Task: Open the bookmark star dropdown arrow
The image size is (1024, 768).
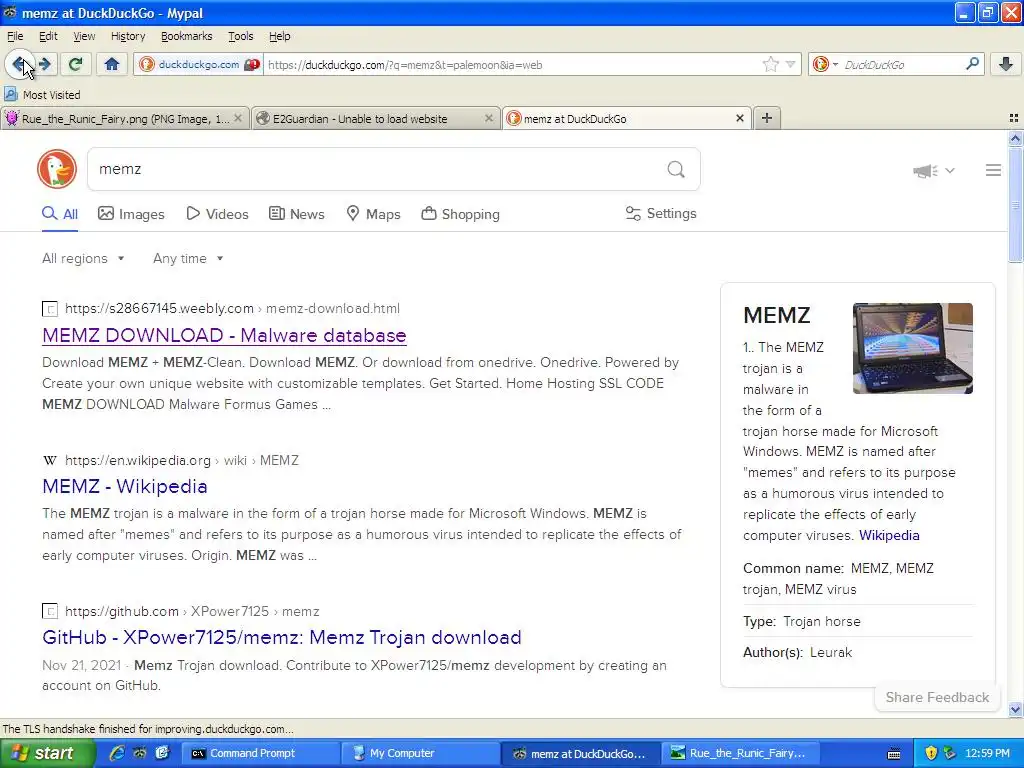Action: click(790, 64)
